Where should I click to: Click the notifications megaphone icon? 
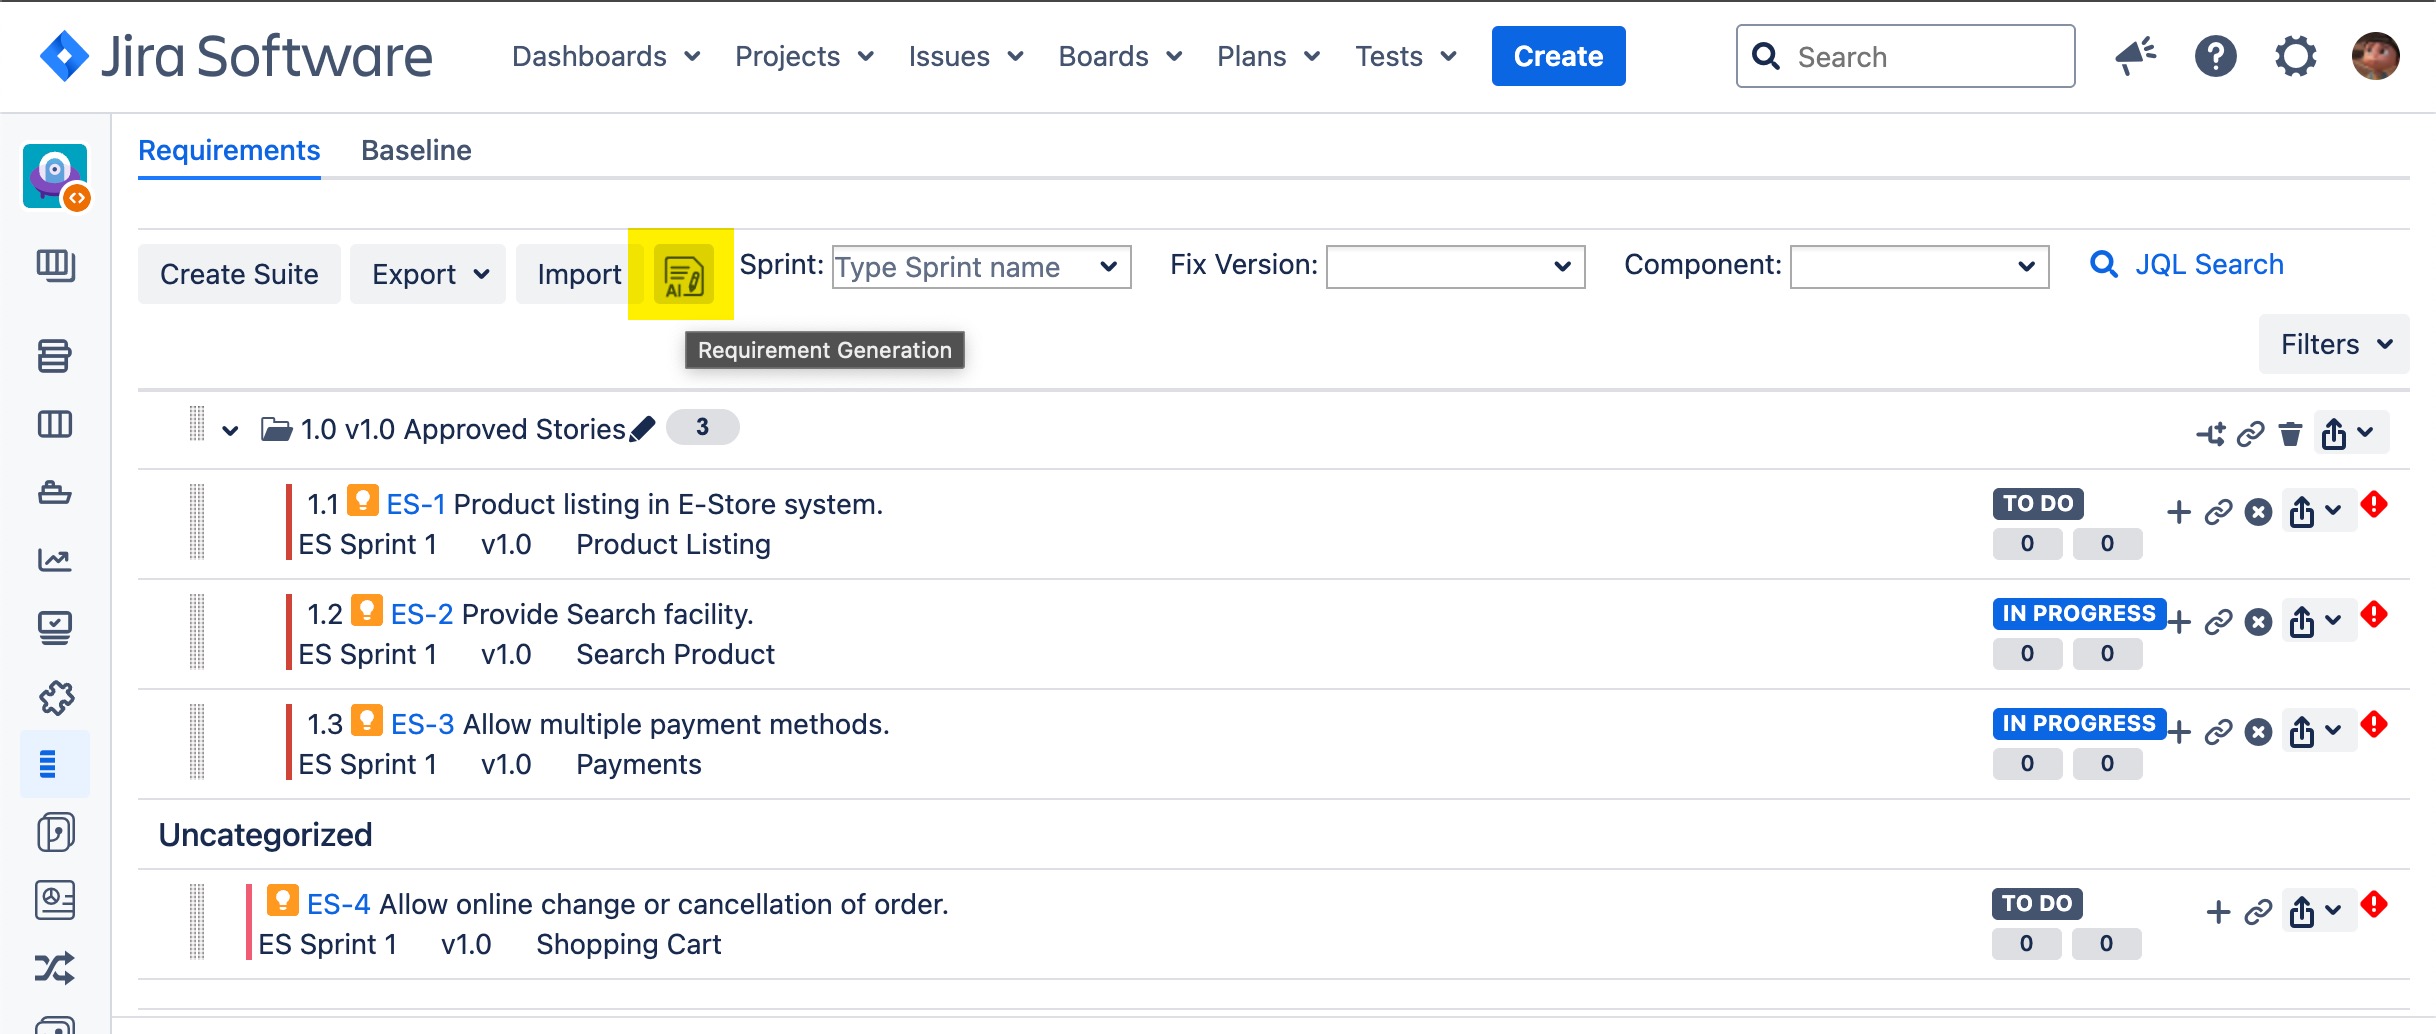pyautogui.click(x=2135, y=57)
